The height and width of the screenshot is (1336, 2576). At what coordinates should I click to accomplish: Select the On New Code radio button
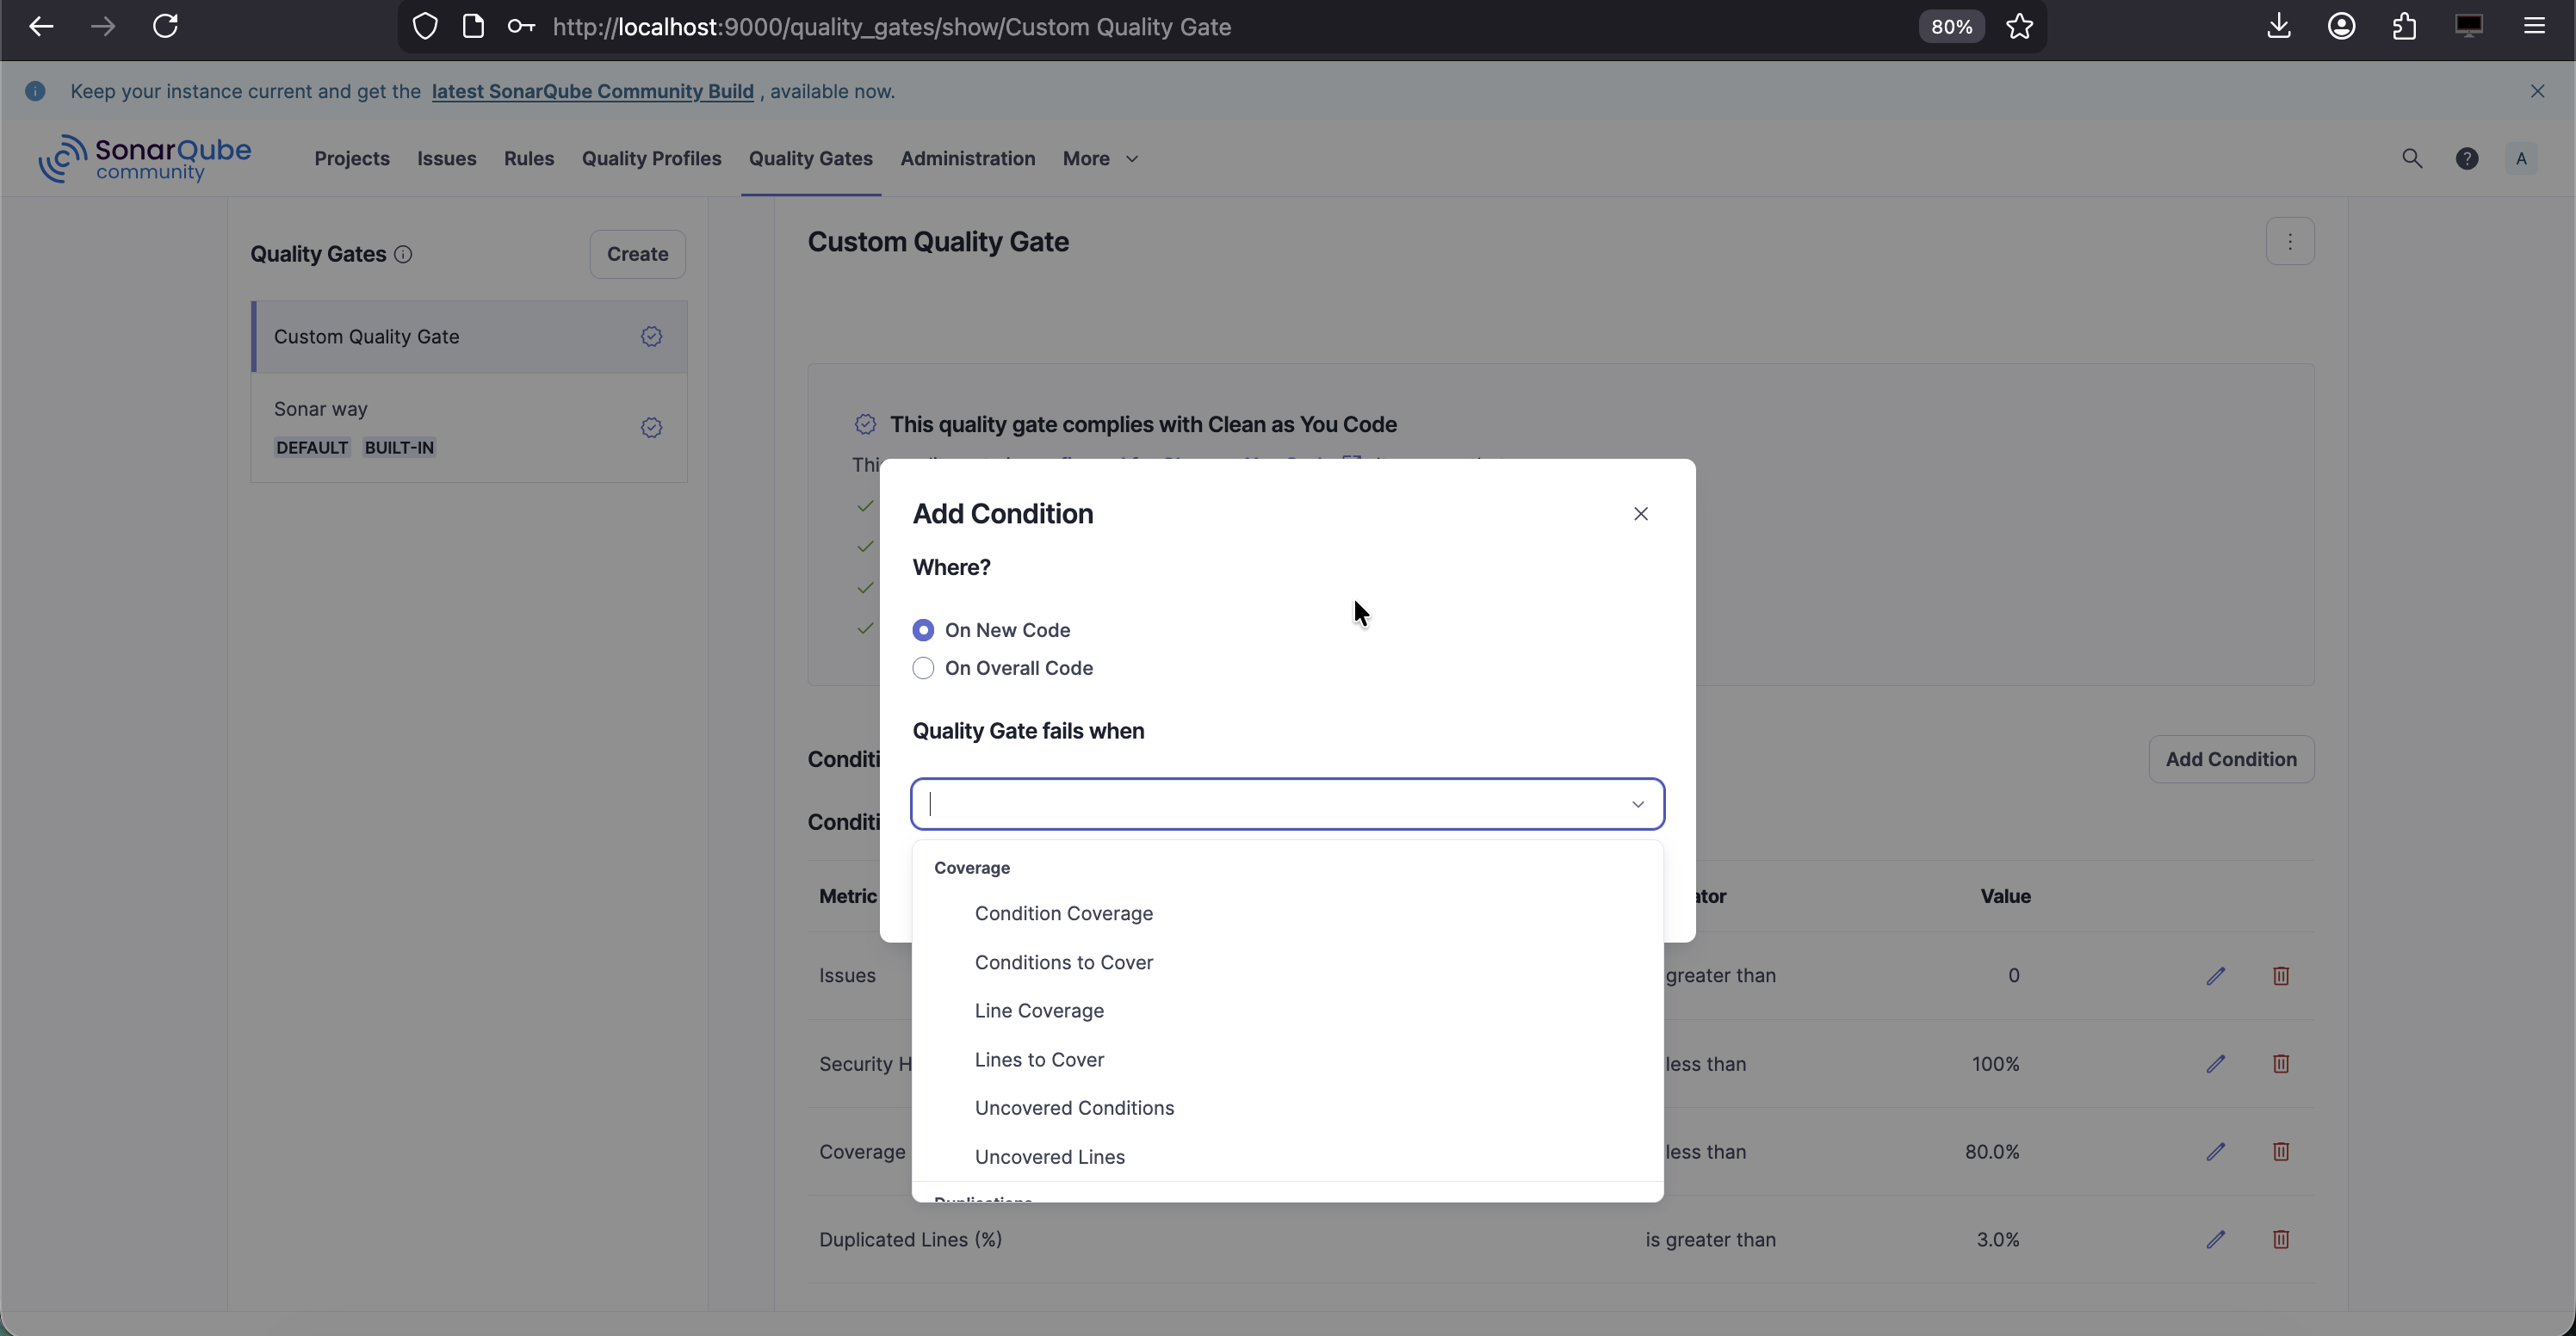click(x=923, y=630)
